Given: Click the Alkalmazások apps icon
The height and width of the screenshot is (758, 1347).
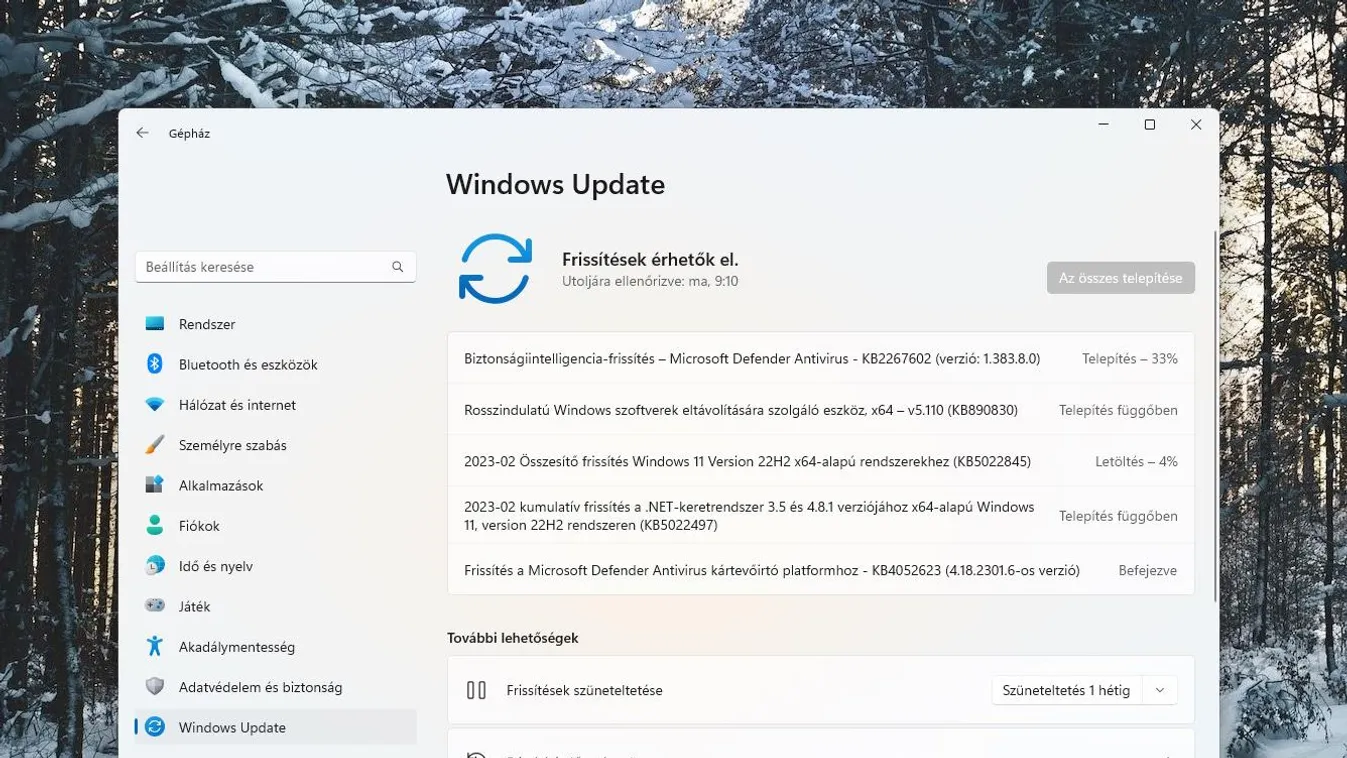Looking at the screenshot, I should click(154, 485).
